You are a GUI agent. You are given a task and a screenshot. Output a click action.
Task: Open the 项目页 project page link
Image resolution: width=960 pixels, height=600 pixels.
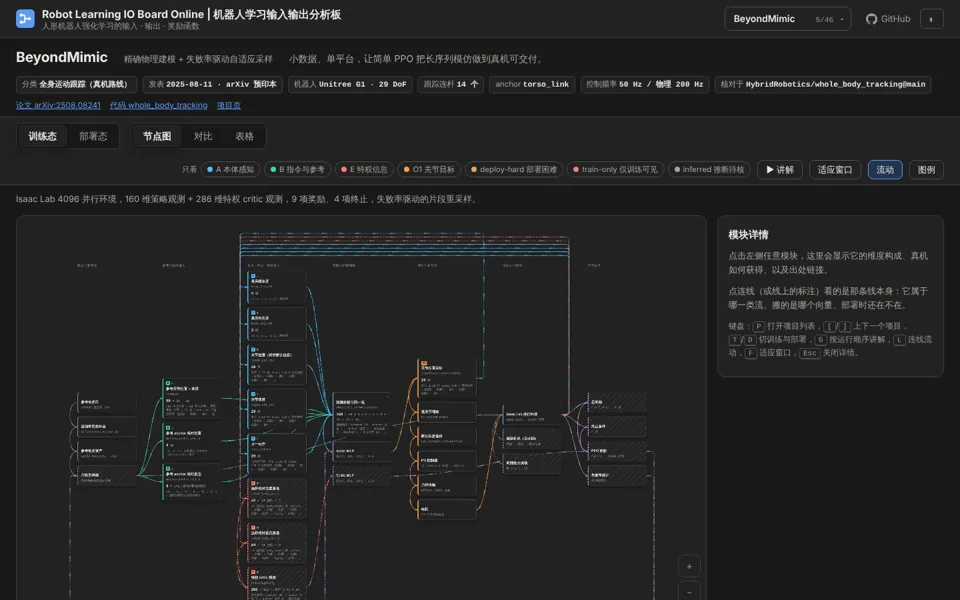(x=228, y=105)
